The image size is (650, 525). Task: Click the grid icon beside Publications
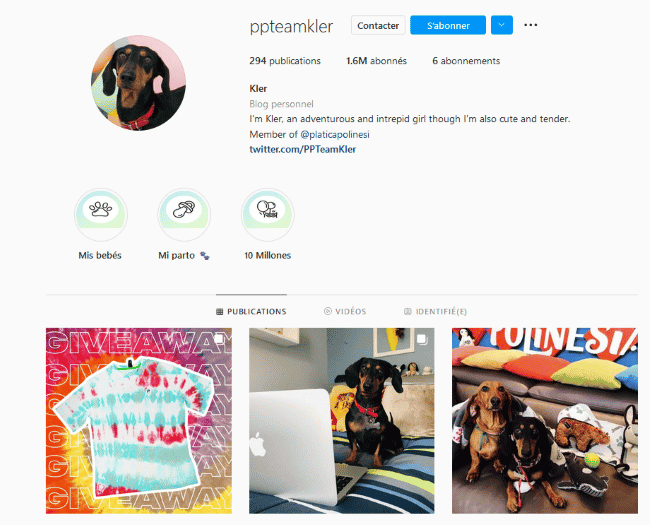[x=220, y=311]
